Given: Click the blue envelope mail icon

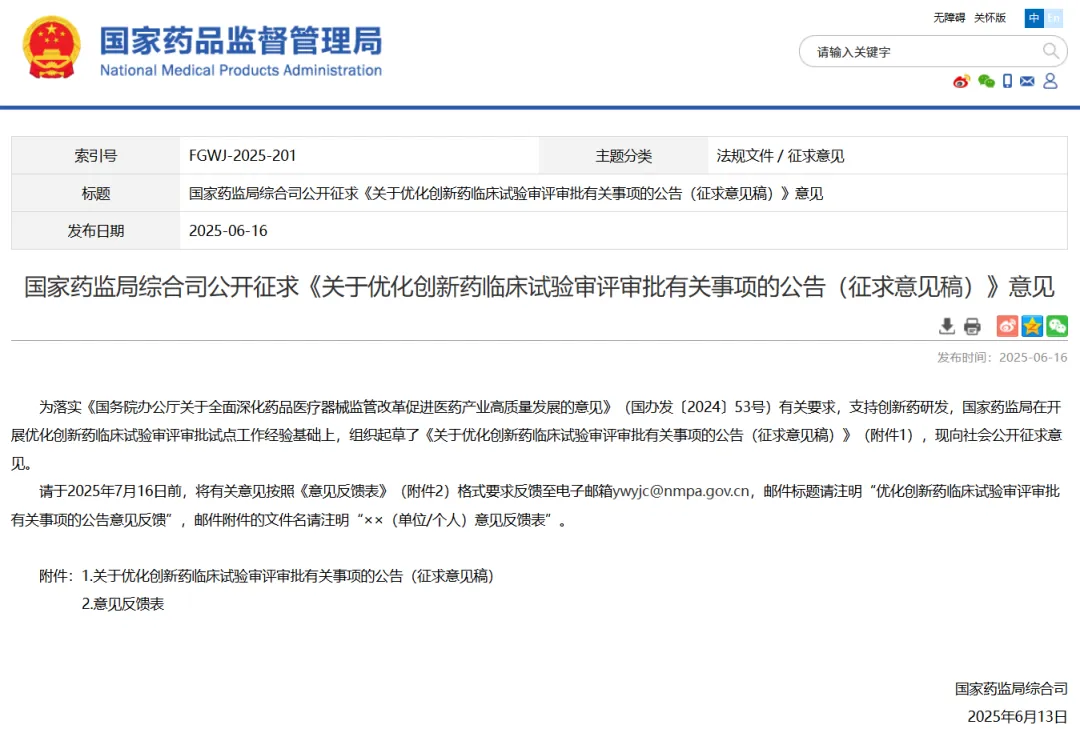Looking at the screenshot, I should point(1027,81).
